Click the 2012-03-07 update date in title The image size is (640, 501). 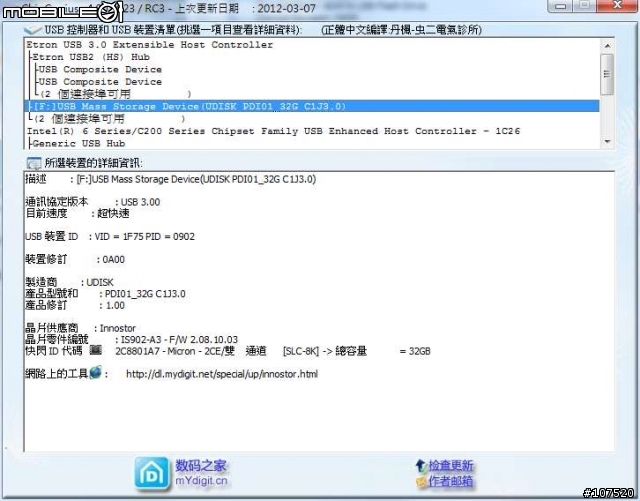287,8
